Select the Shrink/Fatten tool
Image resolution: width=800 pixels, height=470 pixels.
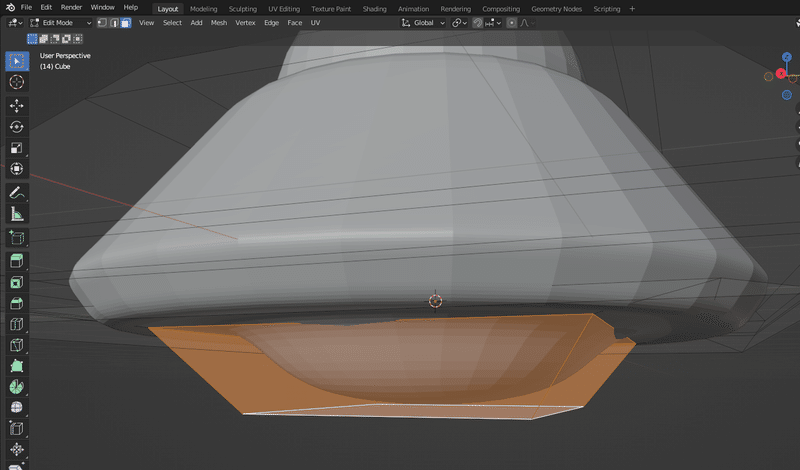17,449
